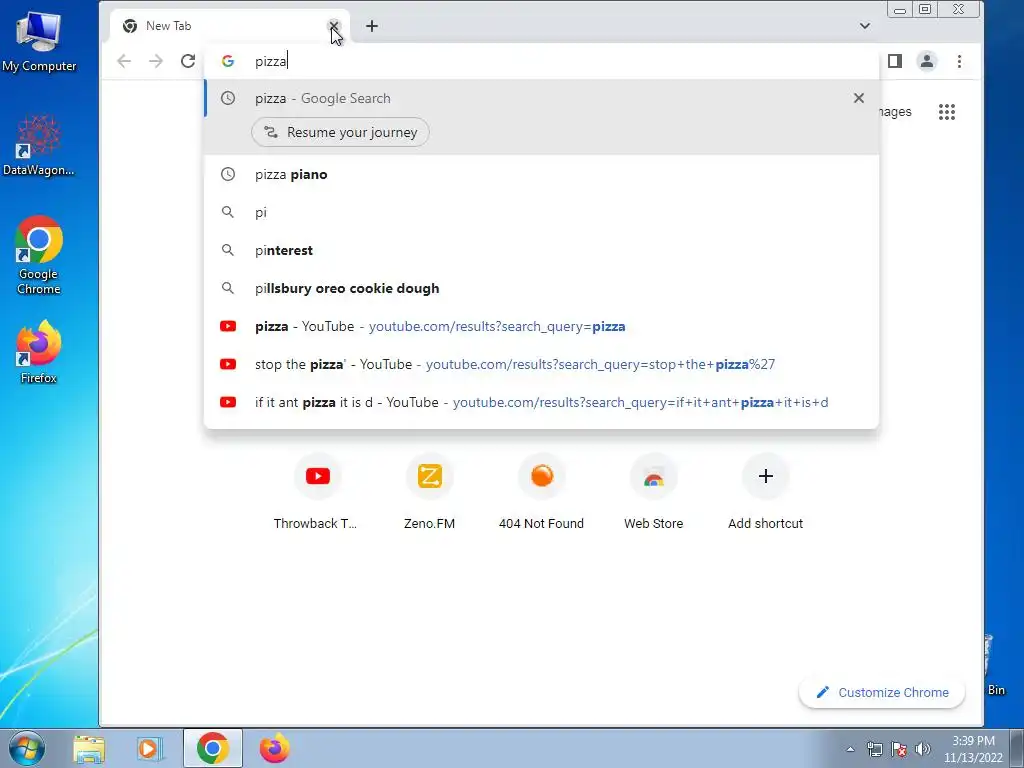Click the Action Center flag icon
1024x768 pixels.
[899, 749]
